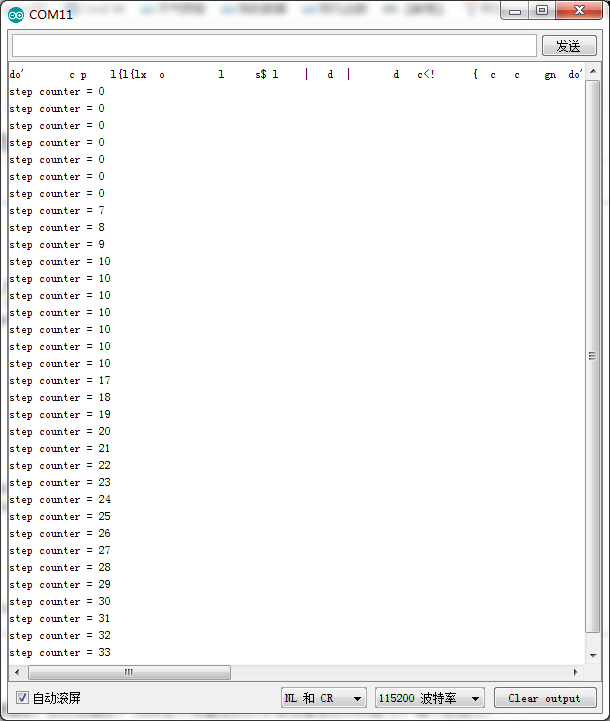Click the vertical scrollbar up arrow
Screen dimensions: 610x721
593,71
